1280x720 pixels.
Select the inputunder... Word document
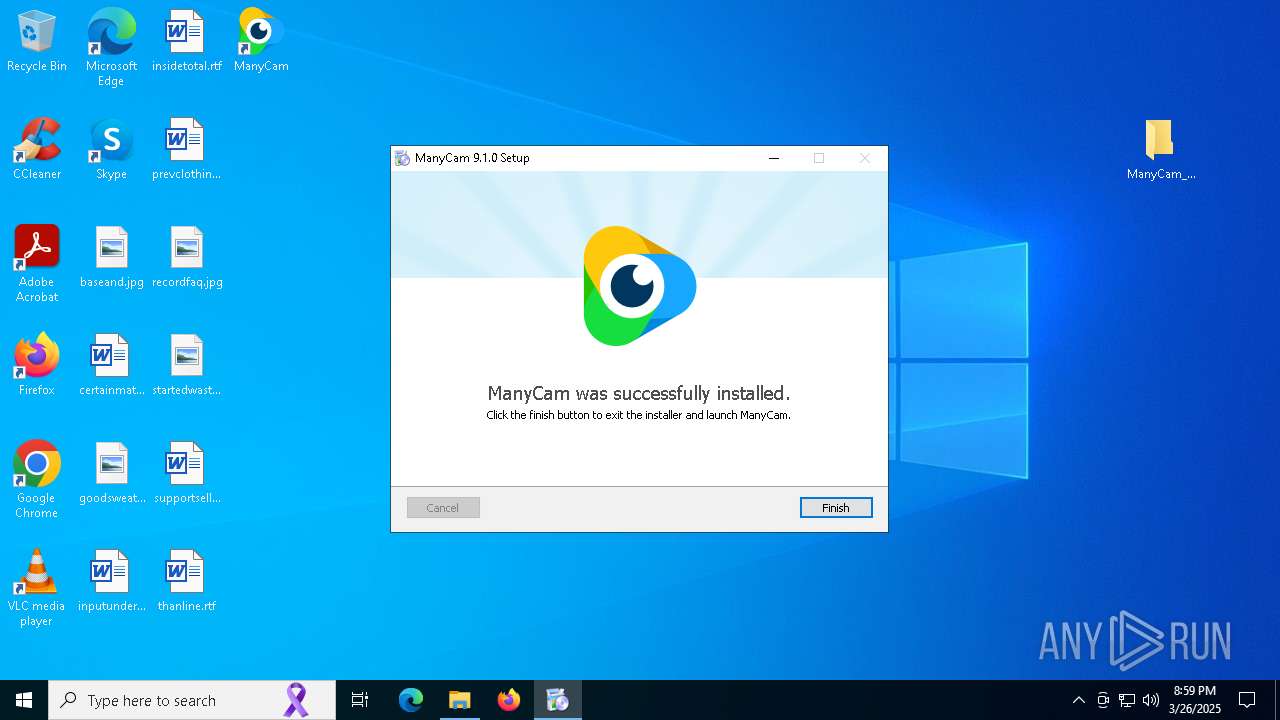(x=111, y=581)
